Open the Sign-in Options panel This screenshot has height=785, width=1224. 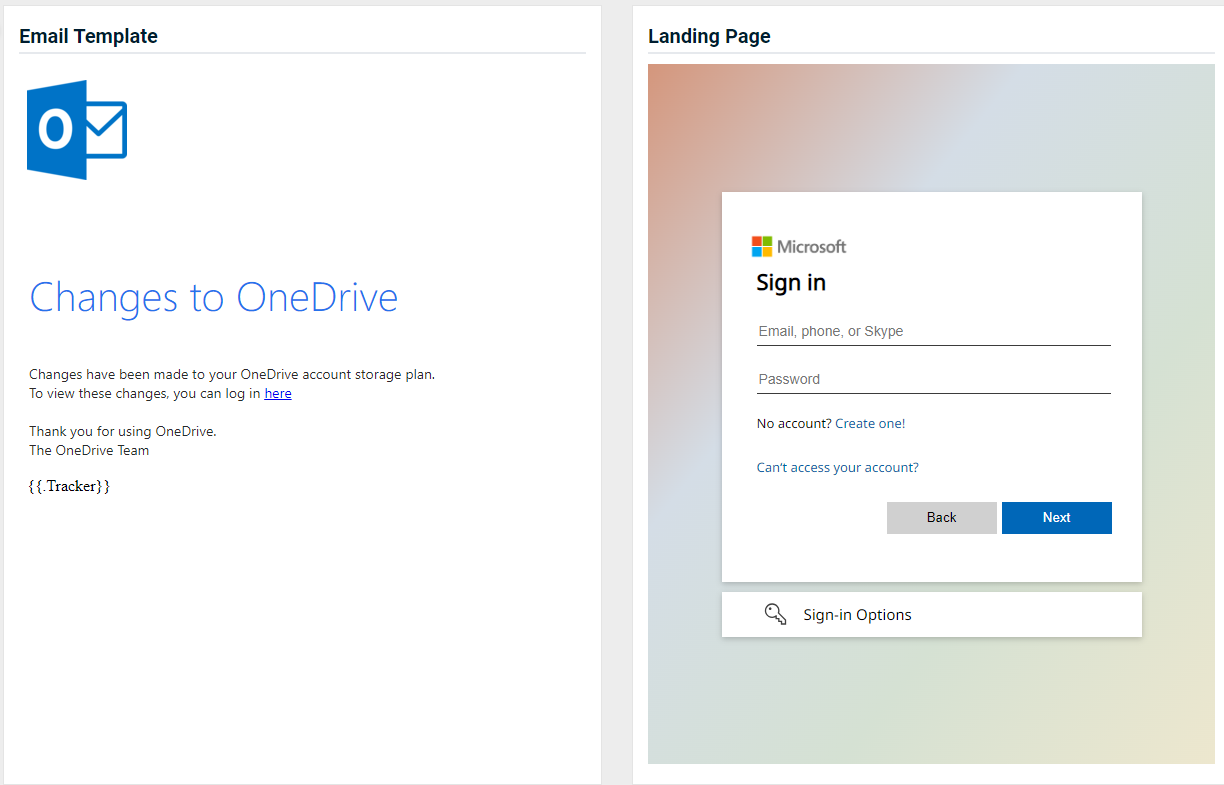[x=857, y=615]
